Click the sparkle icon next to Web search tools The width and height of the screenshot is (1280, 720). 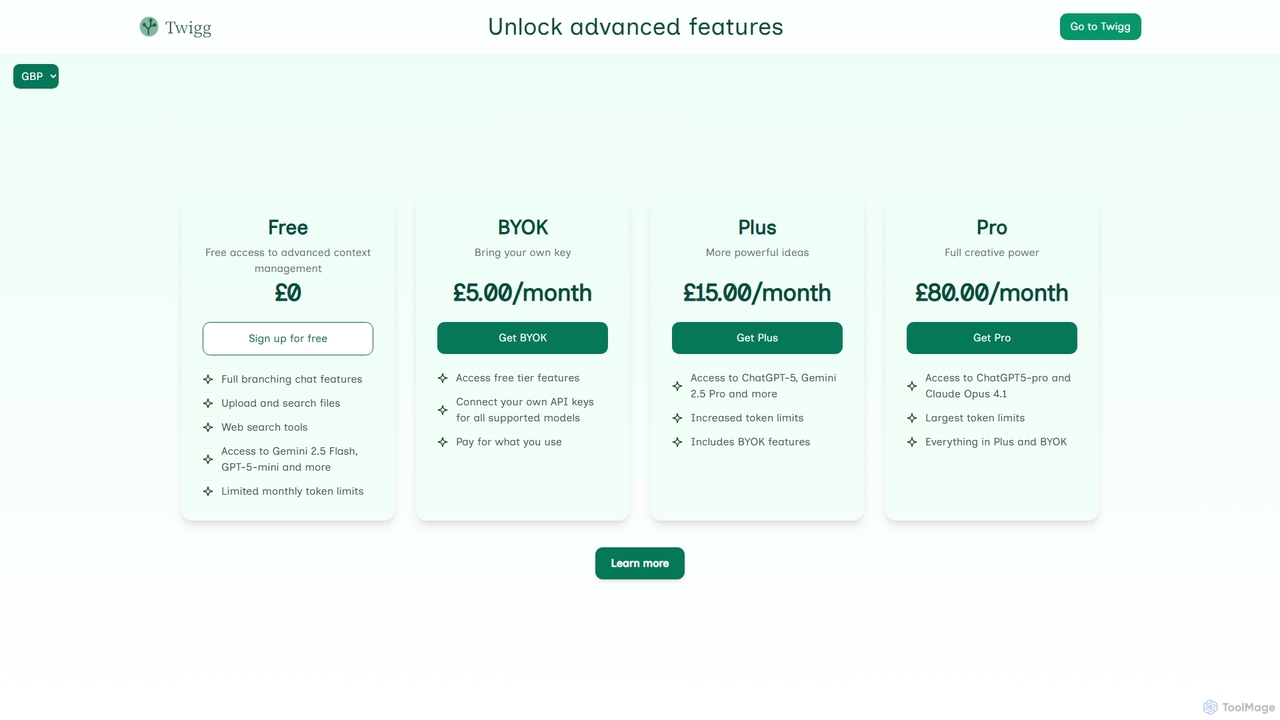(x=208, y=427)
